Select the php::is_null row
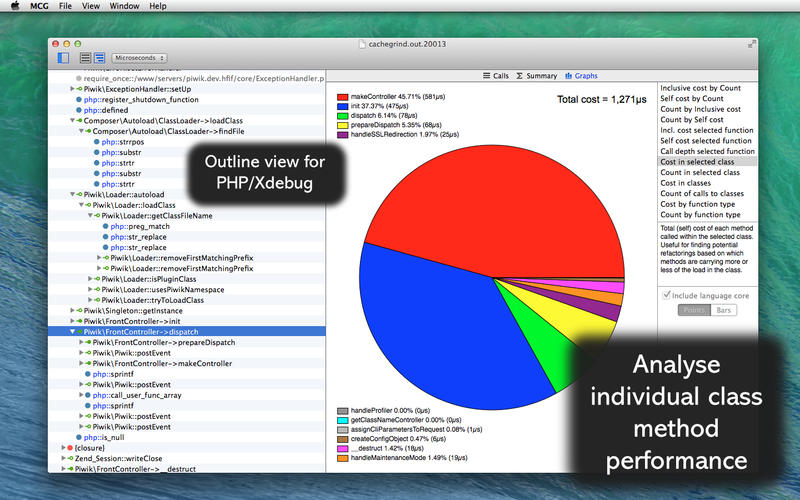800x500 pixels. click(x=187, y=437)
